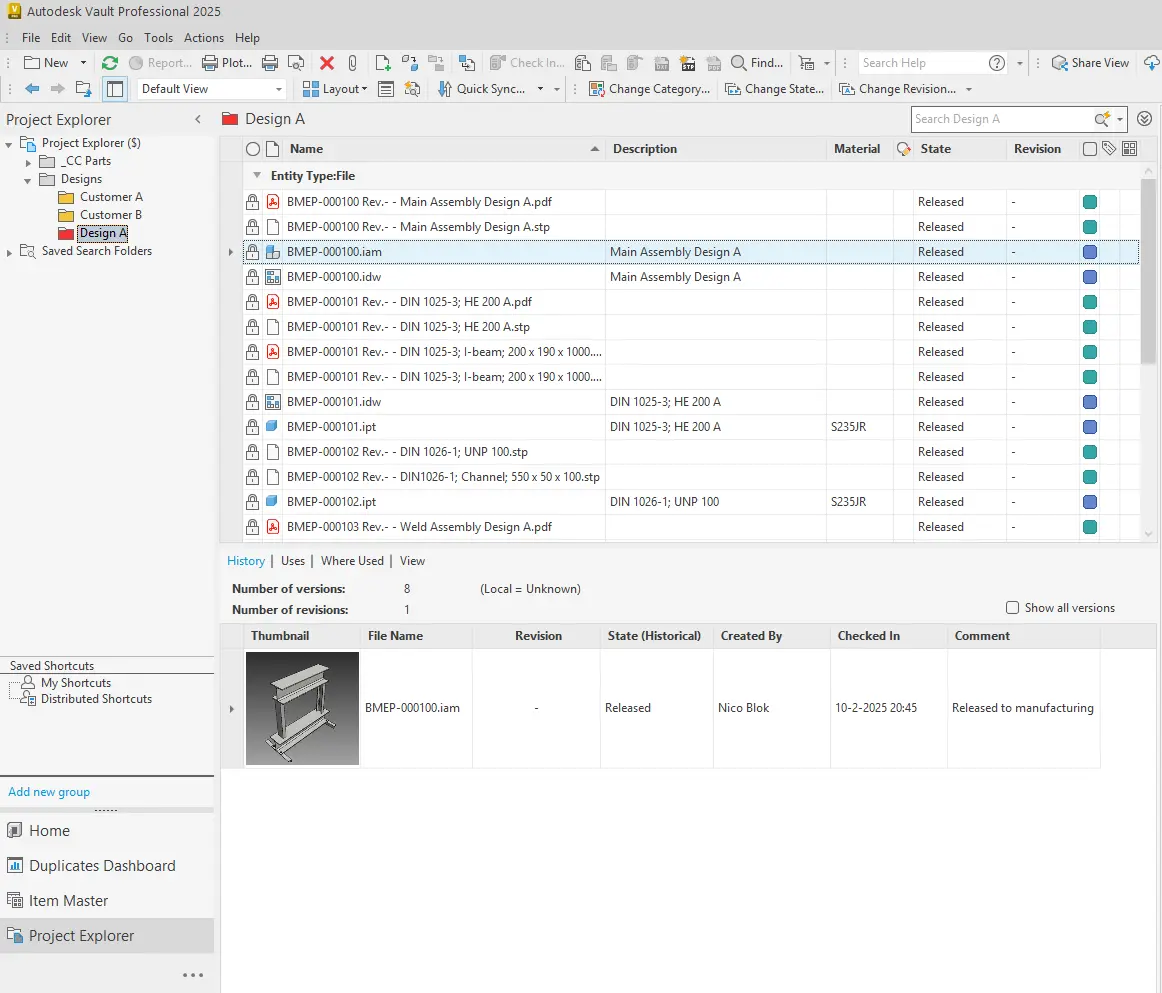Open the File menu

(x=31, y=38)
